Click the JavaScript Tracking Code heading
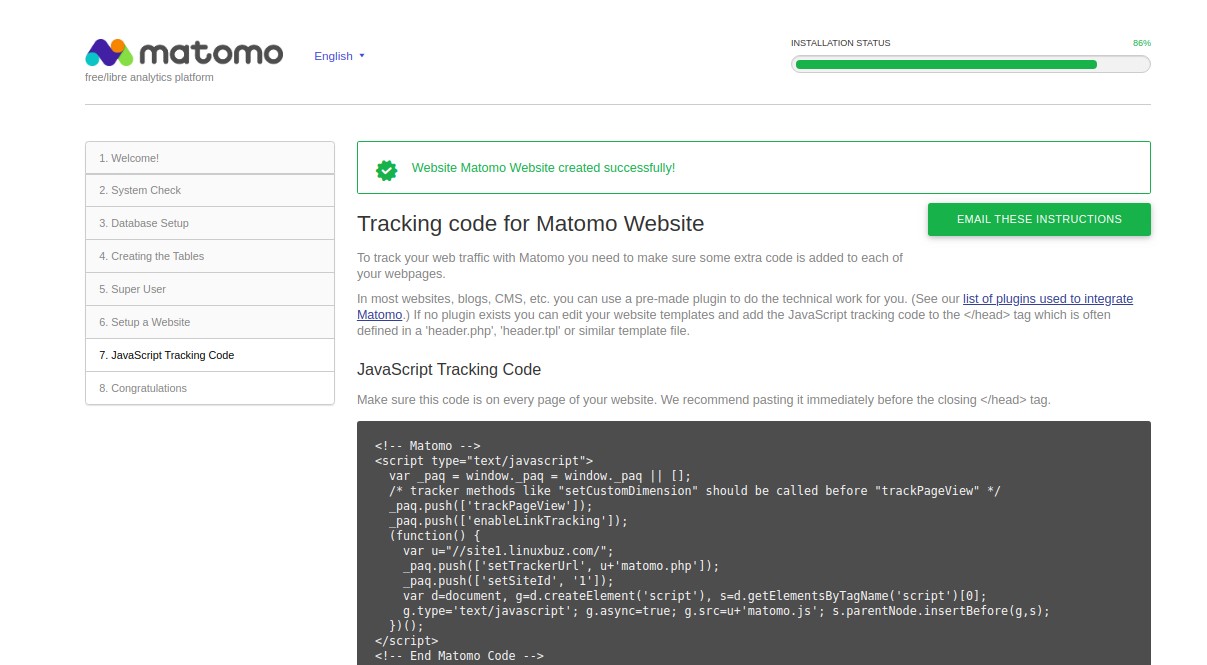Image resolution: width=1207 pixels, height=665 pixels. [449, 369]
